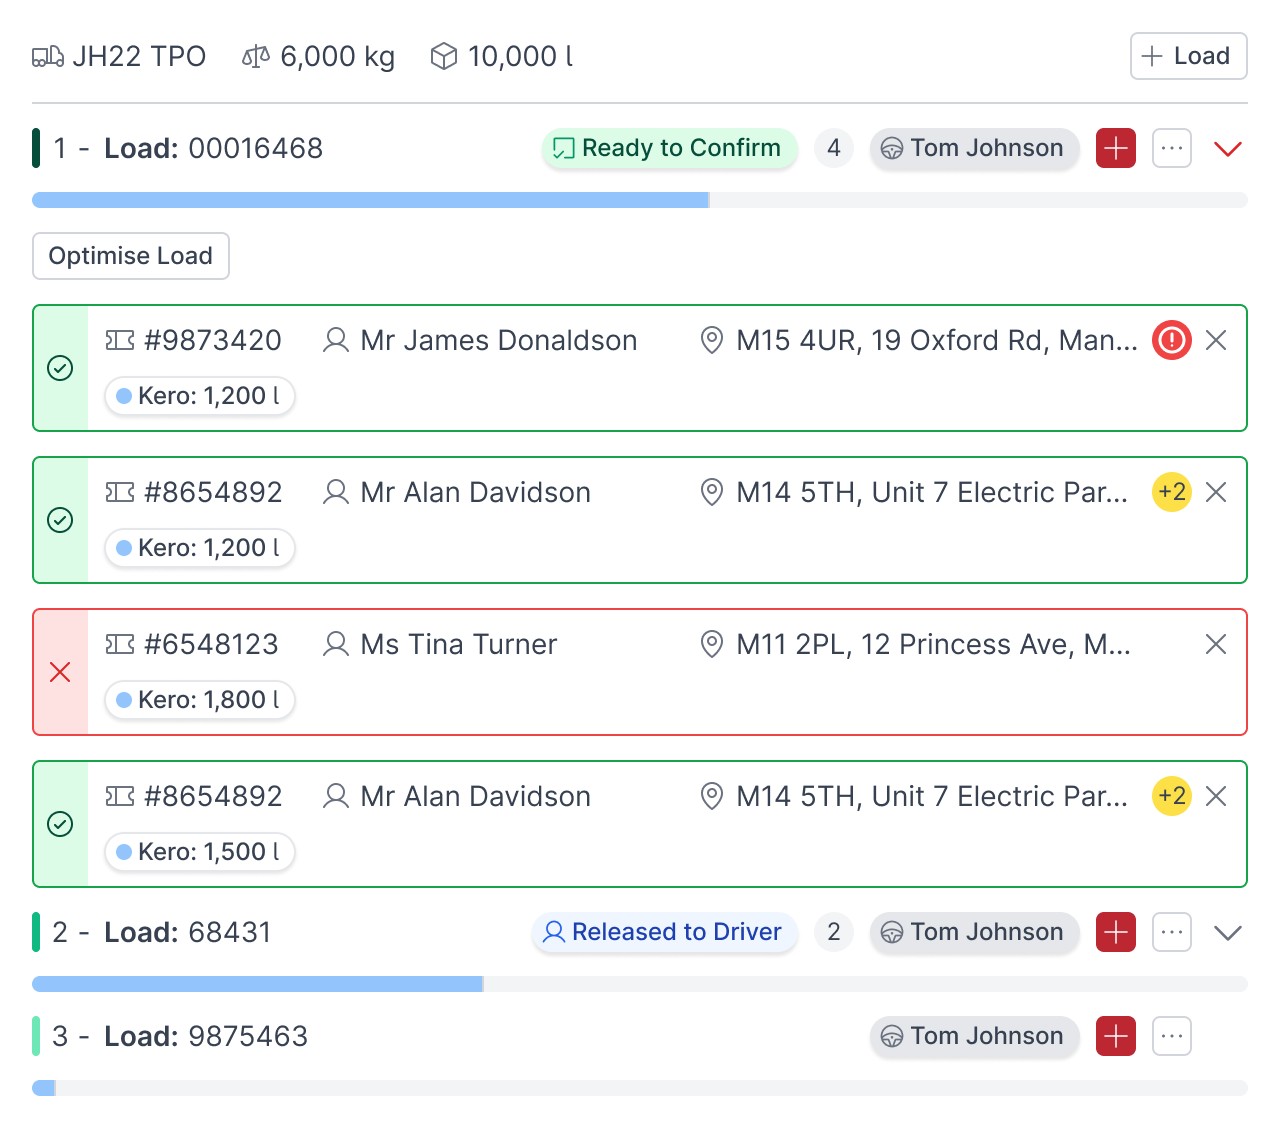
Task: Click the Optimise Load button
Action: [x=131, y=256]
